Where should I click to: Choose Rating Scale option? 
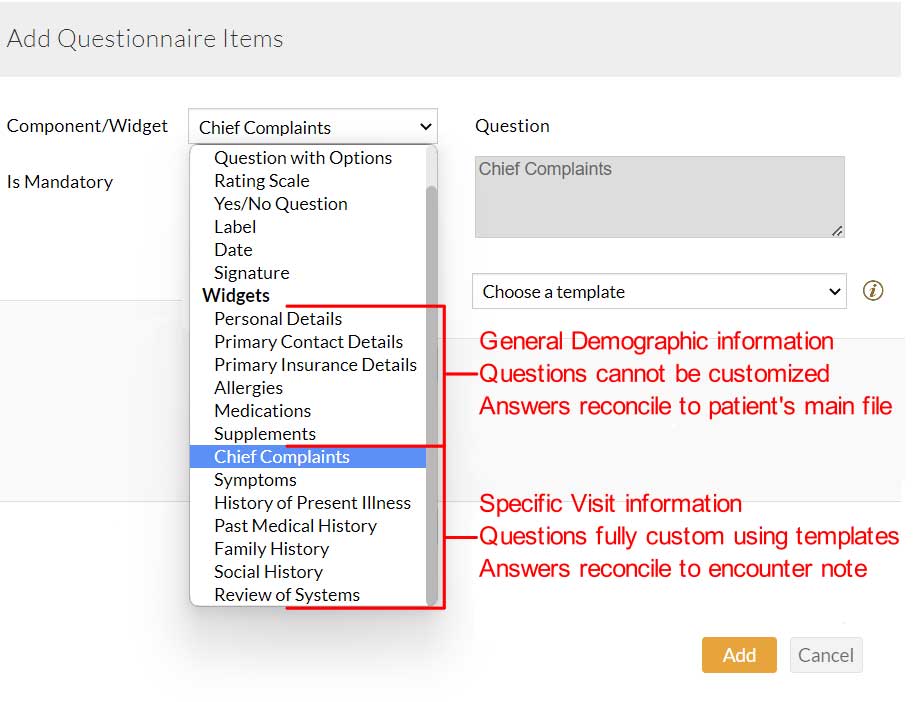tap(261, 181)
